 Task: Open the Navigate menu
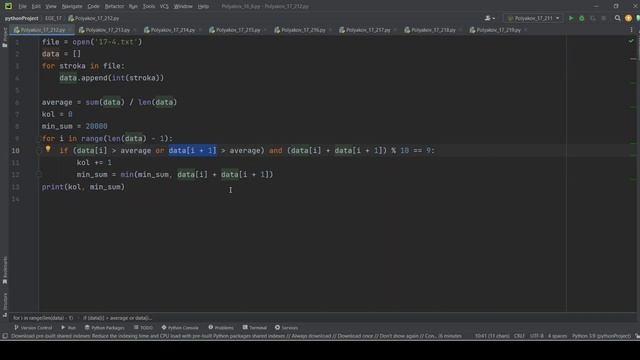pyautogui.click(x=72, y=7)
